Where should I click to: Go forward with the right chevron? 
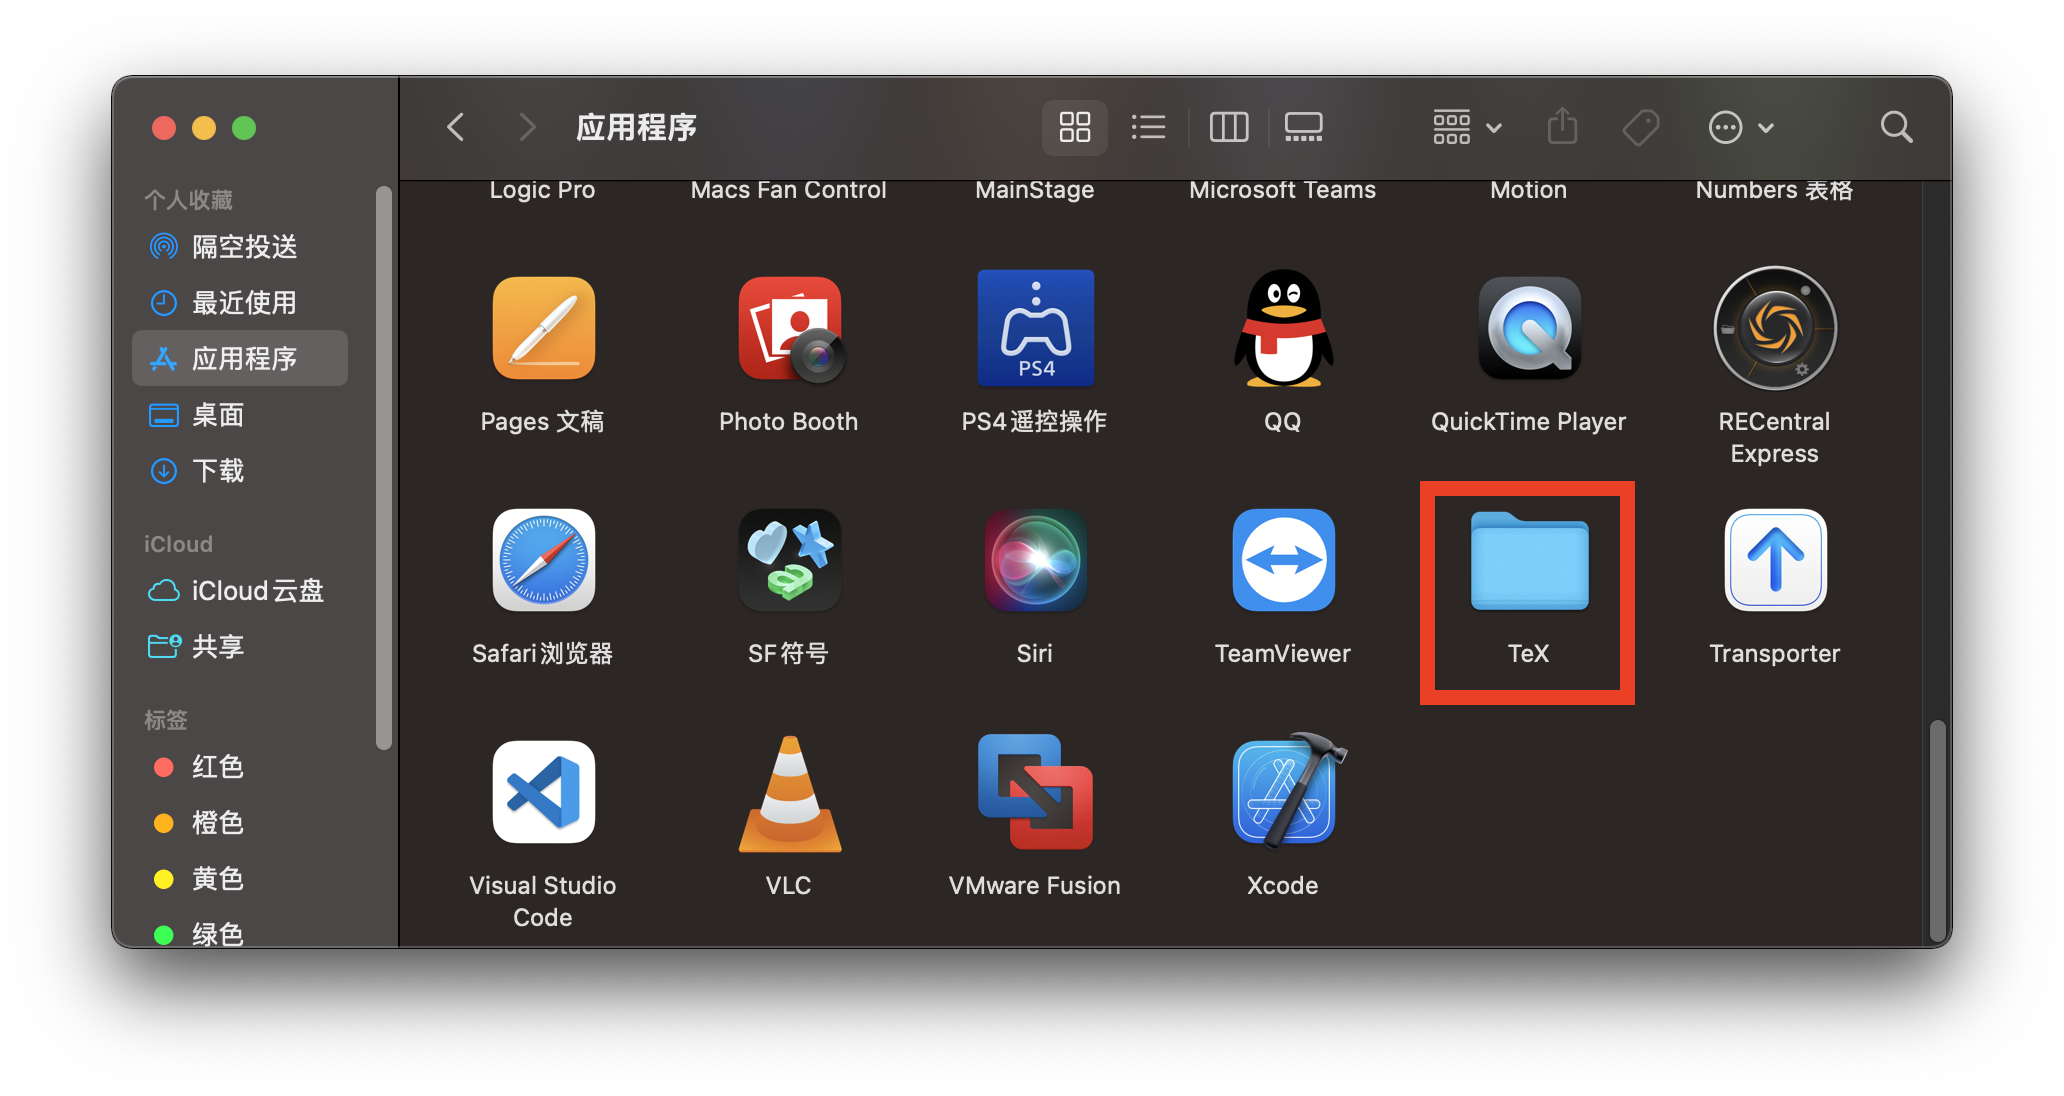[x=527, y=127]
